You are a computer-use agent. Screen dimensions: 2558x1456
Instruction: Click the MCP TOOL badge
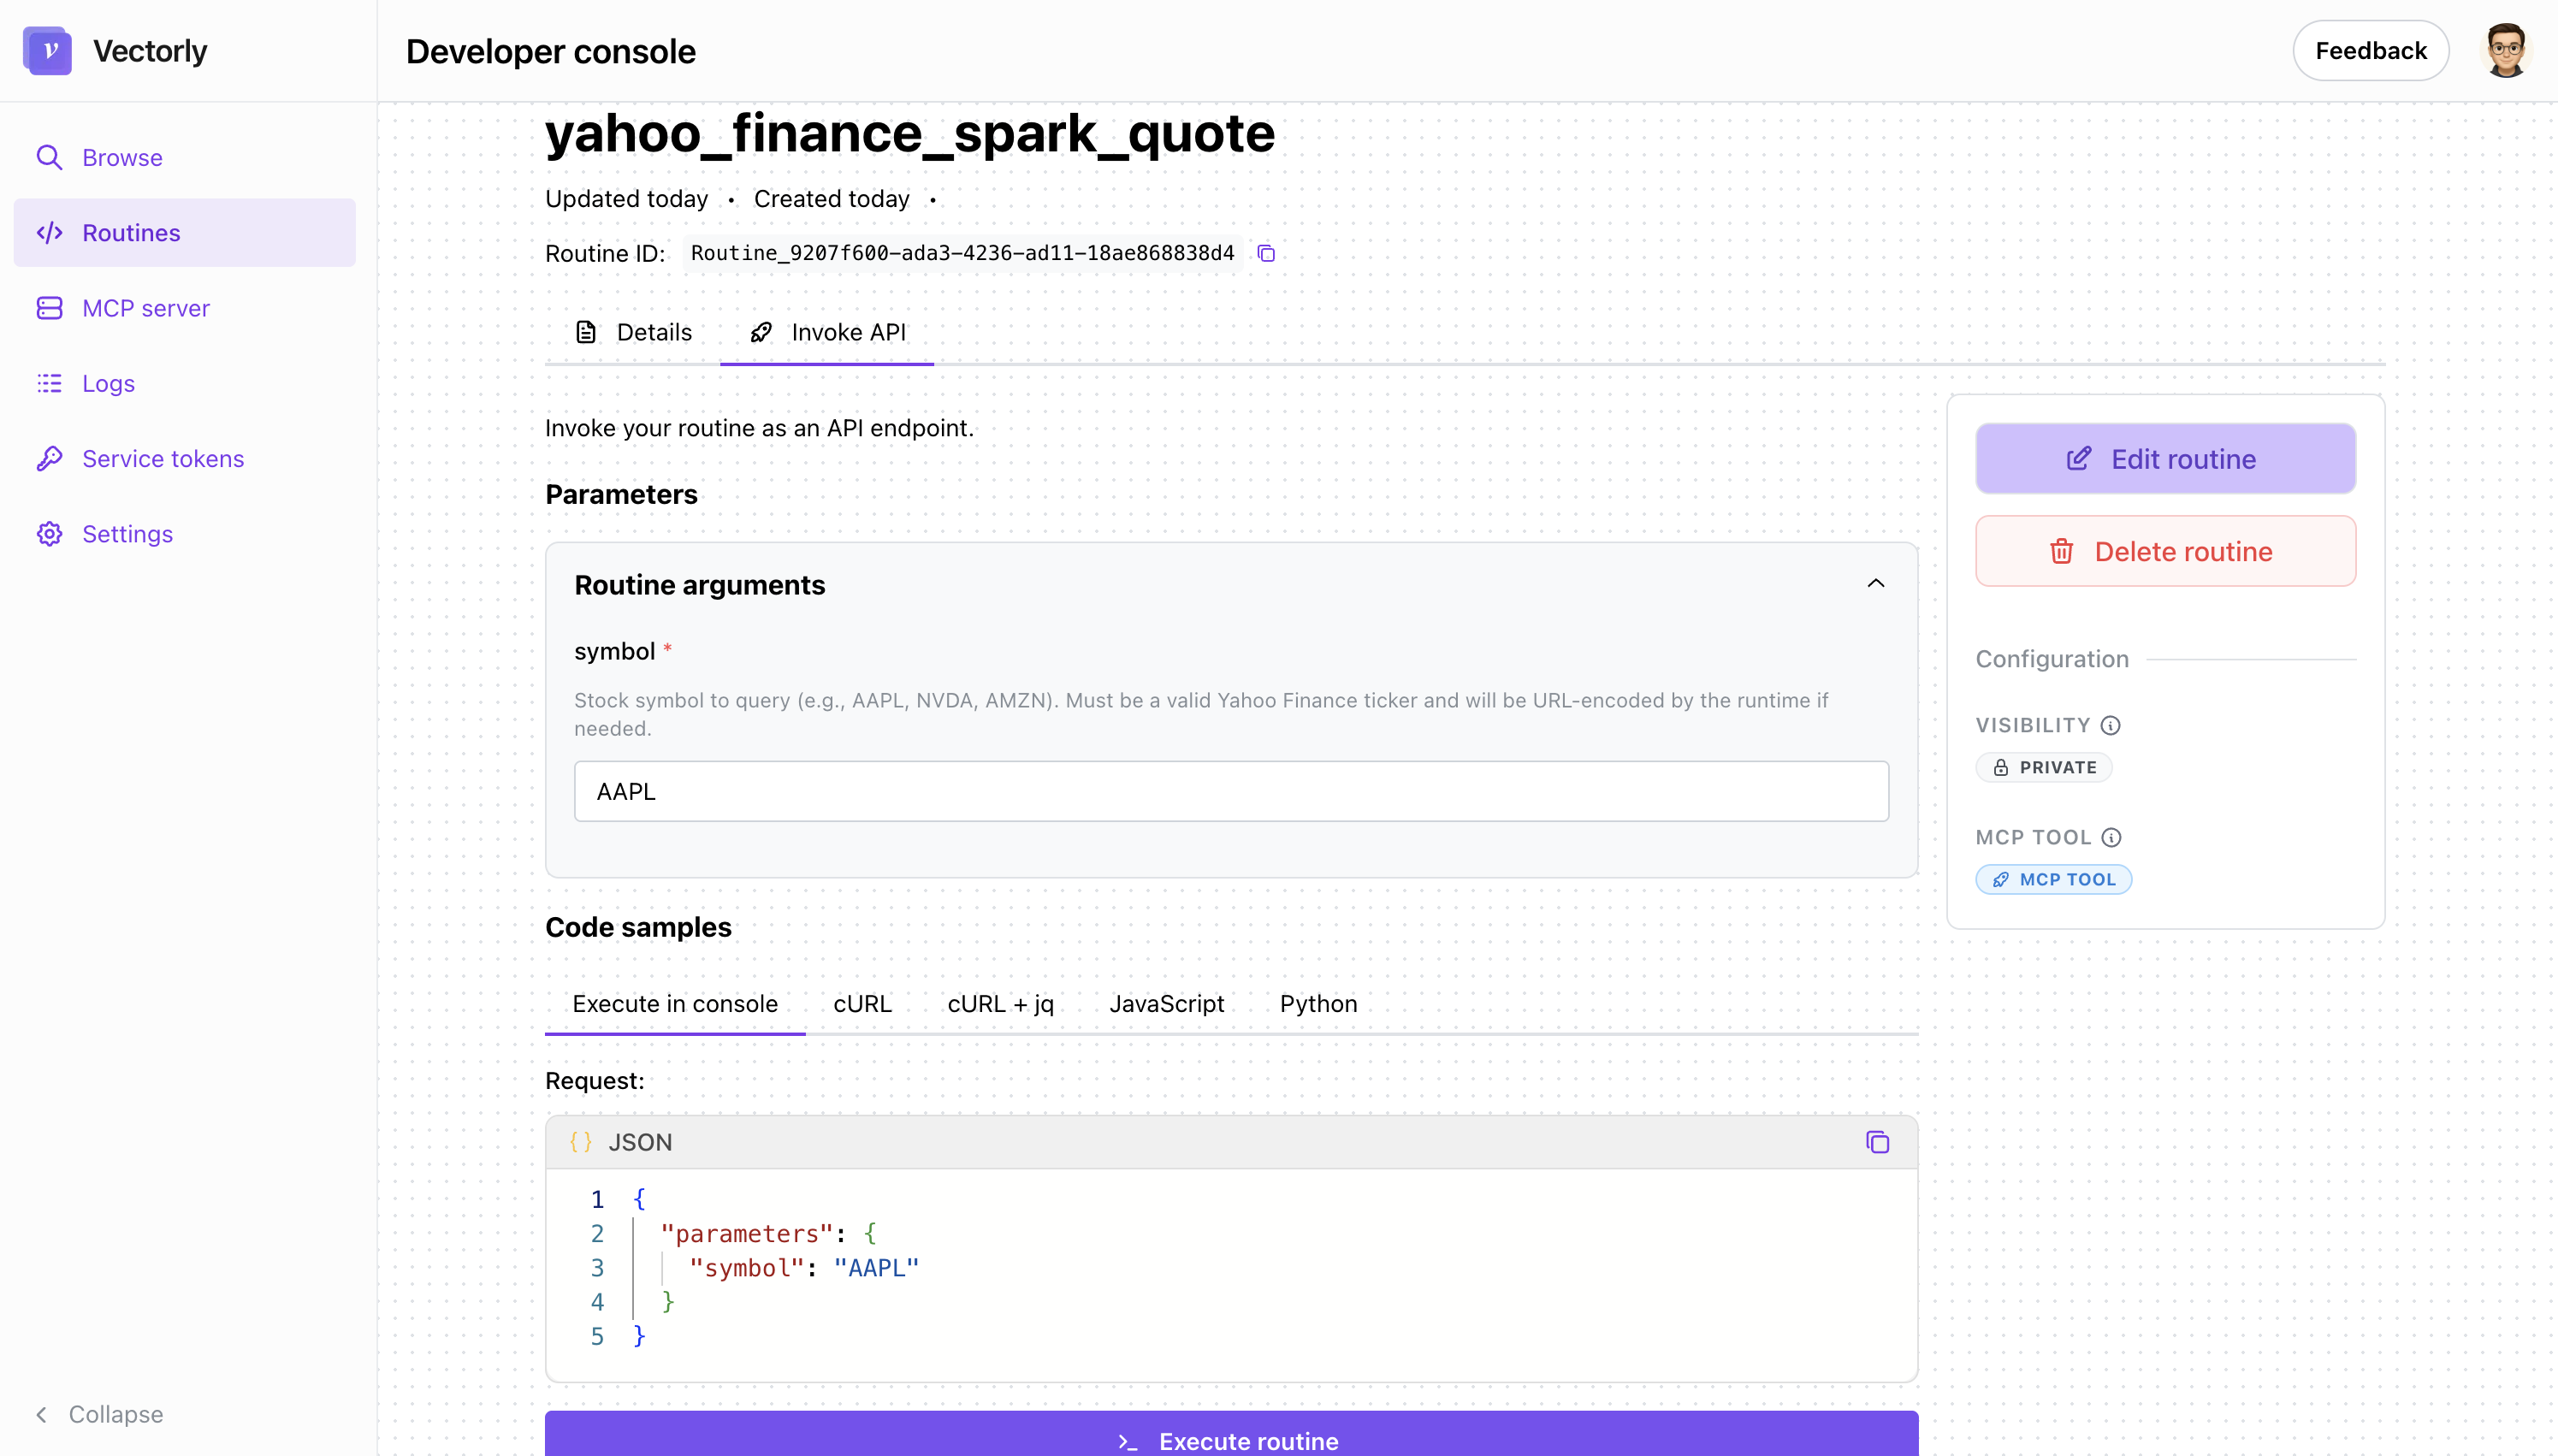pos(2054,879)
